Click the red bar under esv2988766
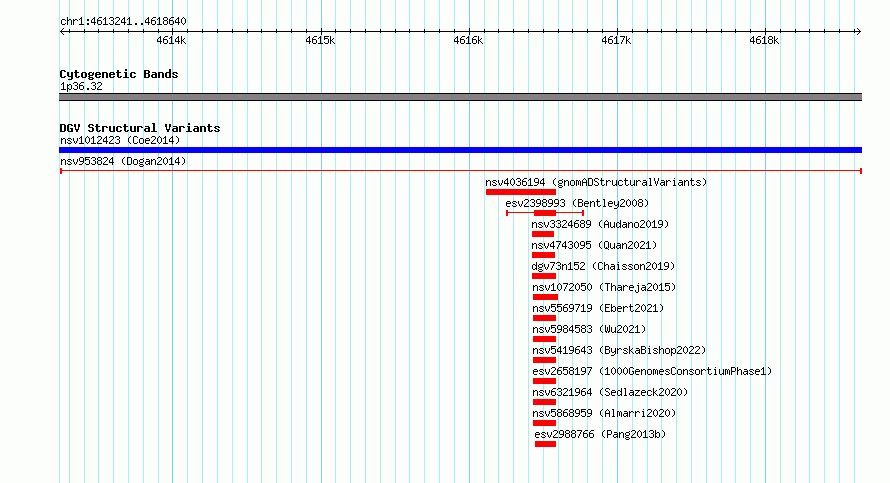The height and width of the screenshot is (483, 890). click(x=545, y=444)
